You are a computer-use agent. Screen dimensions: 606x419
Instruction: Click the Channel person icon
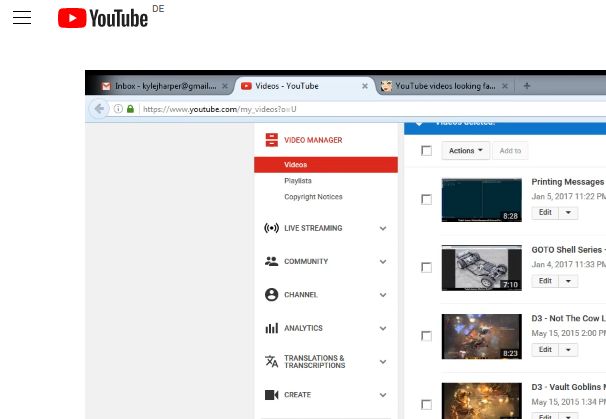point(271,295)
